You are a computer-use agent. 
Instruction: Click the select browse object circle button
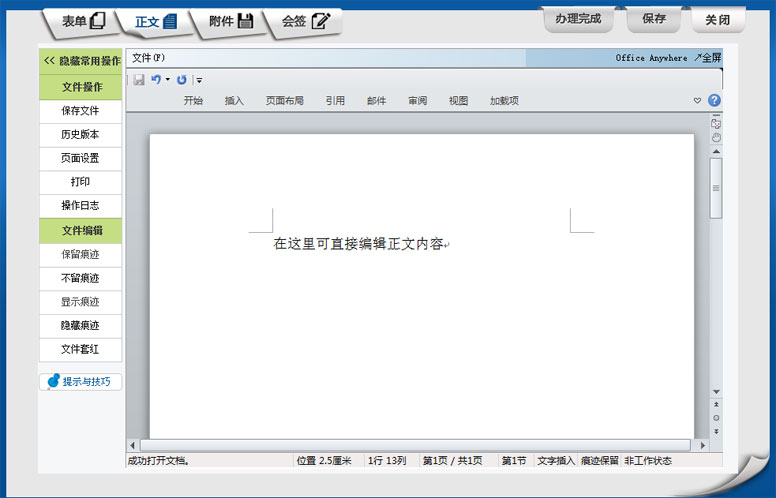716,418
